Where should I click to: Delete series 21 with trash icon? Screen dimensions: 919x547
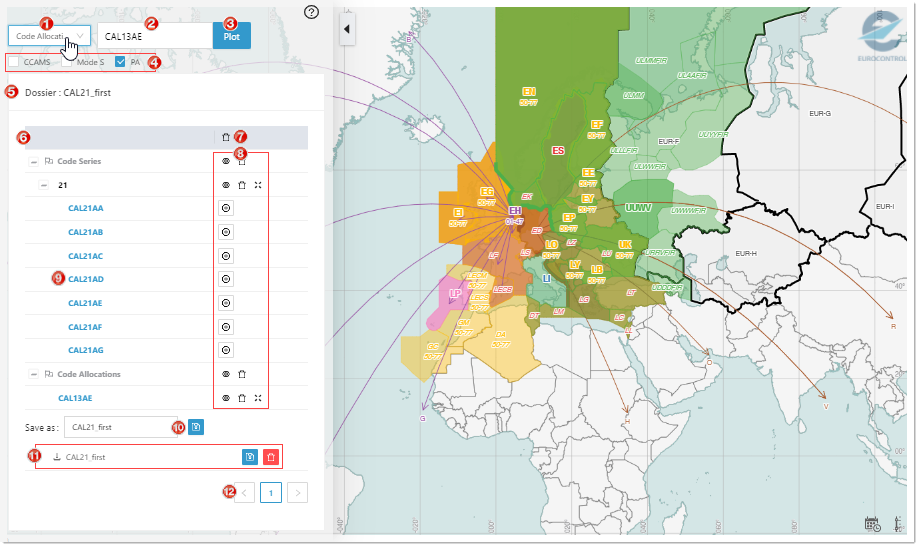[242, 185]
